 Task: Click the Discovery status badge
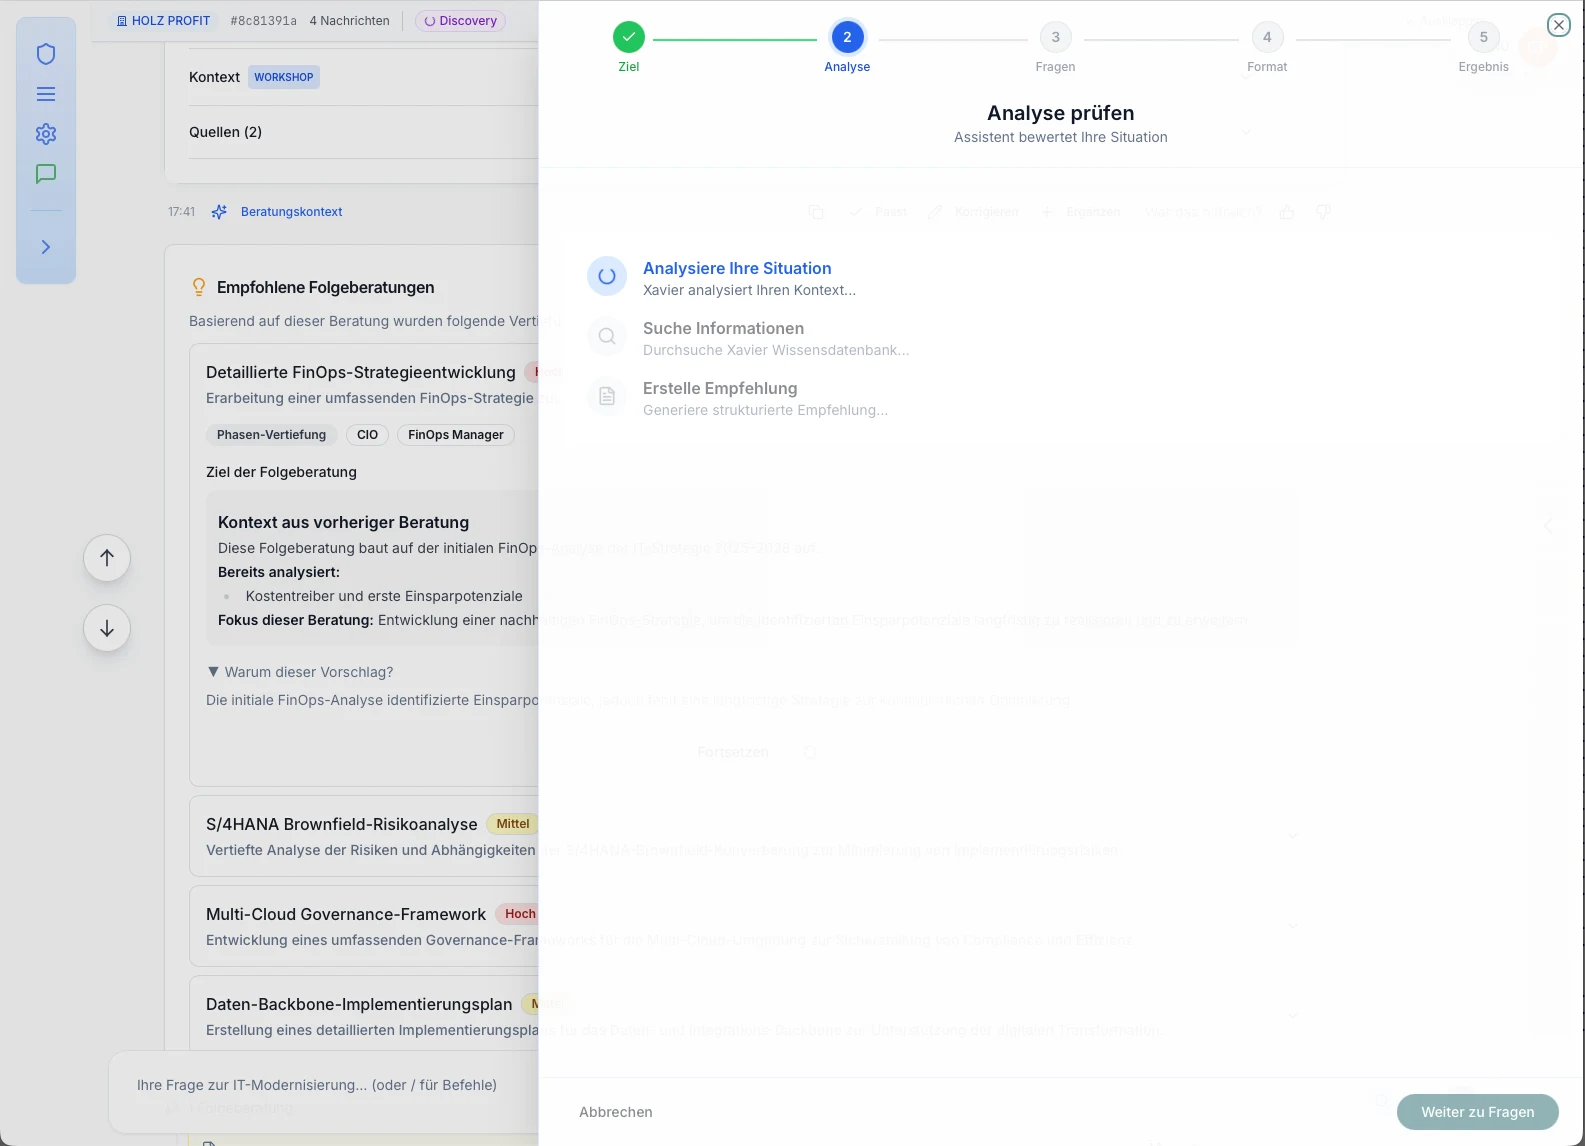[x=461, y=21]
